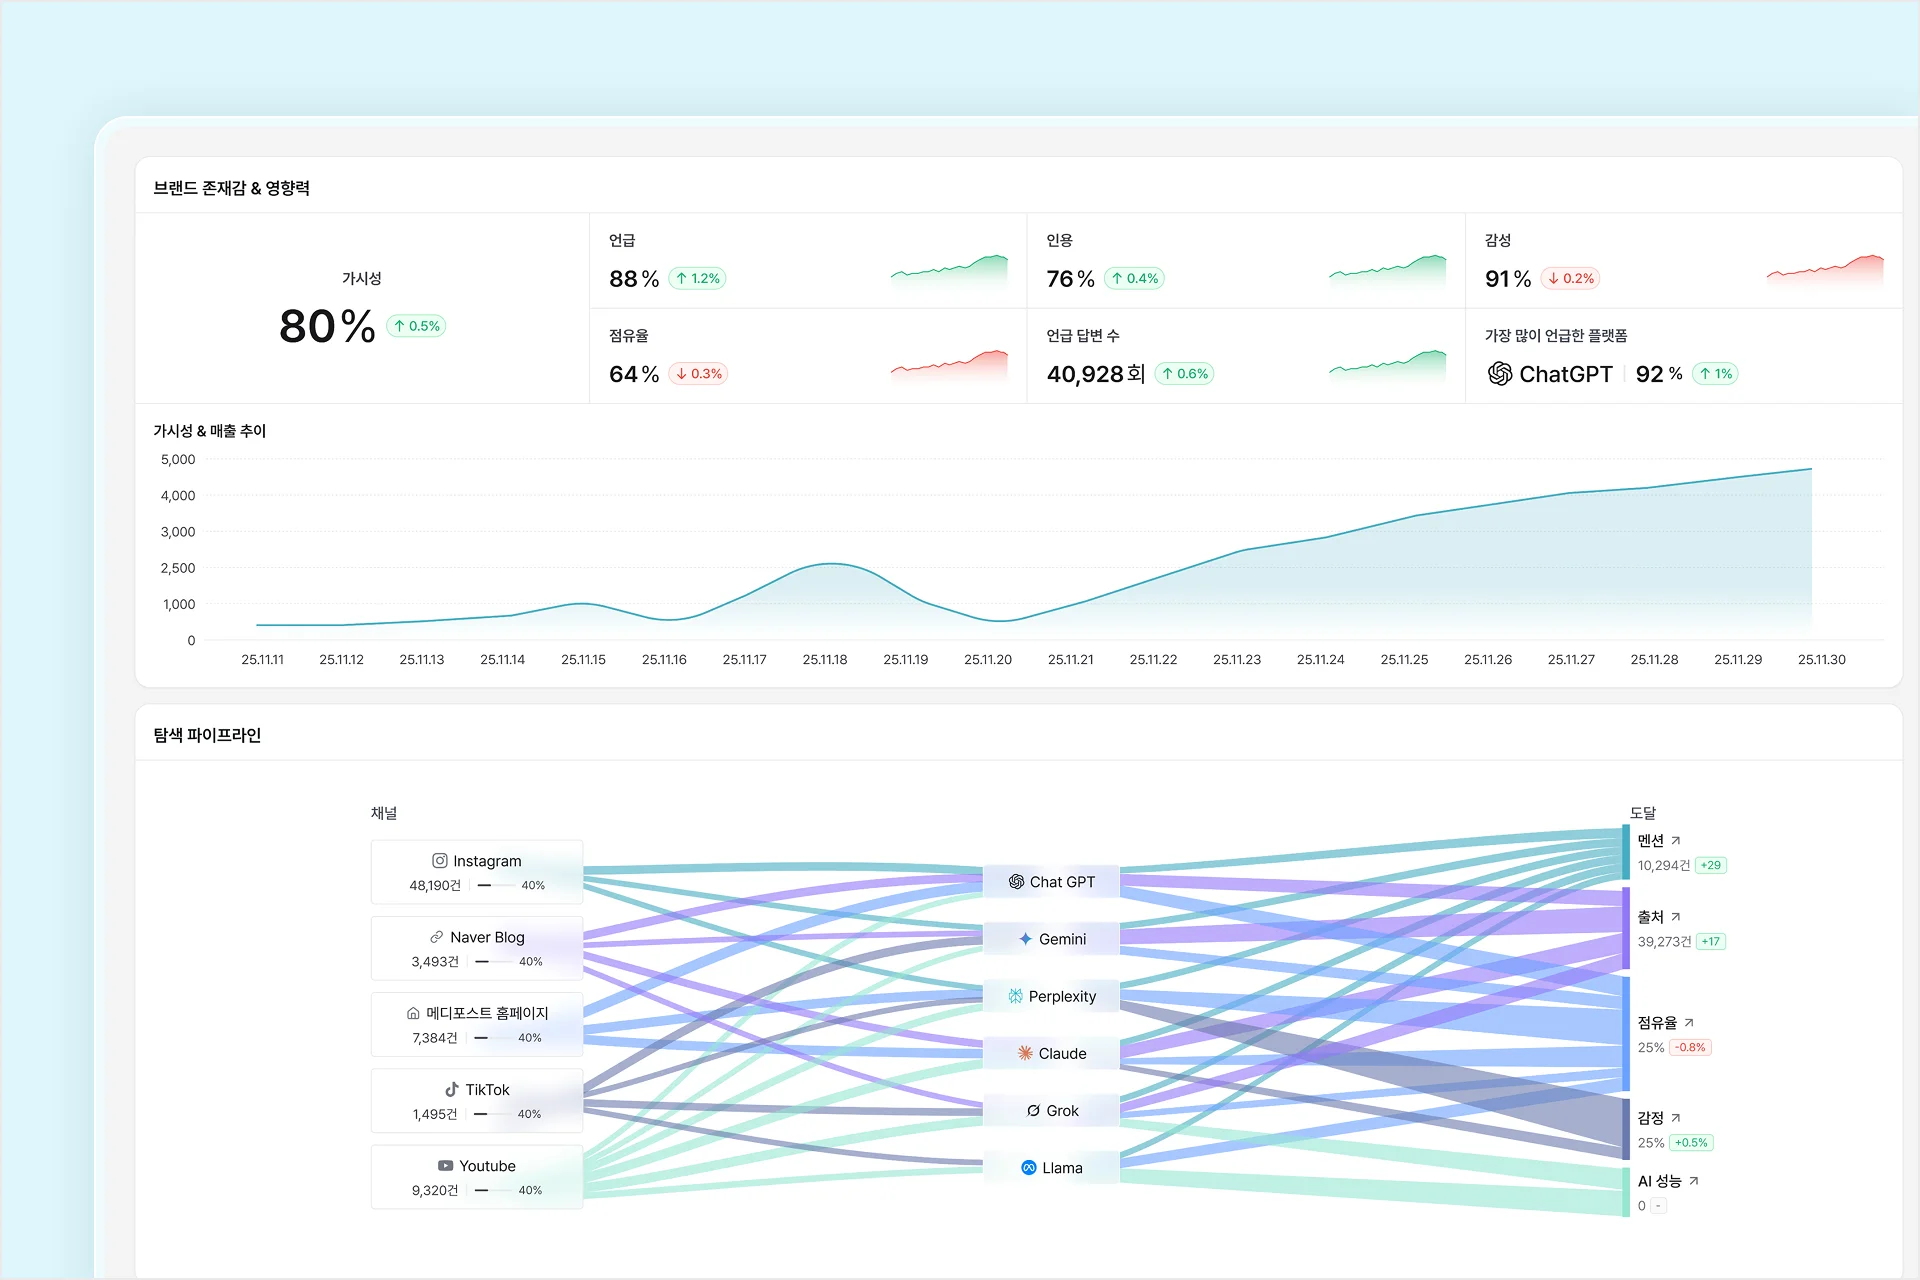Click the Claude starburst icon node
The image size is (1920, 1280).
tap(1025, 1053)
